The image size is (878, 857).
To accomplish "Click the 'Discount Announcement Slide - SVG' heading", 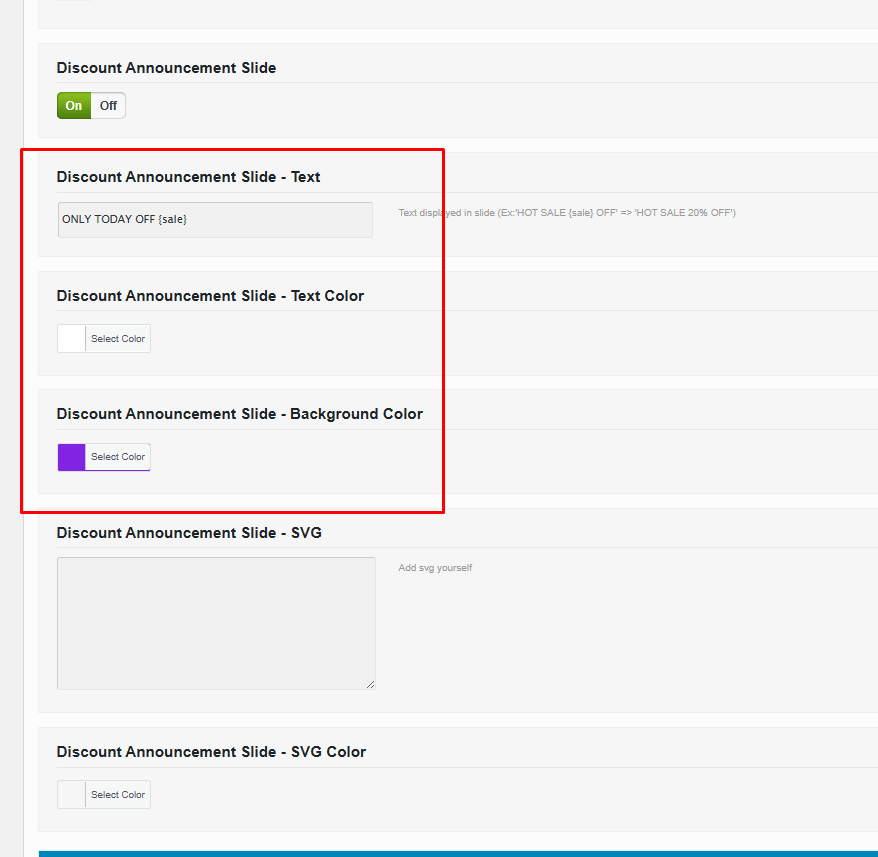I will click(189, 533).
